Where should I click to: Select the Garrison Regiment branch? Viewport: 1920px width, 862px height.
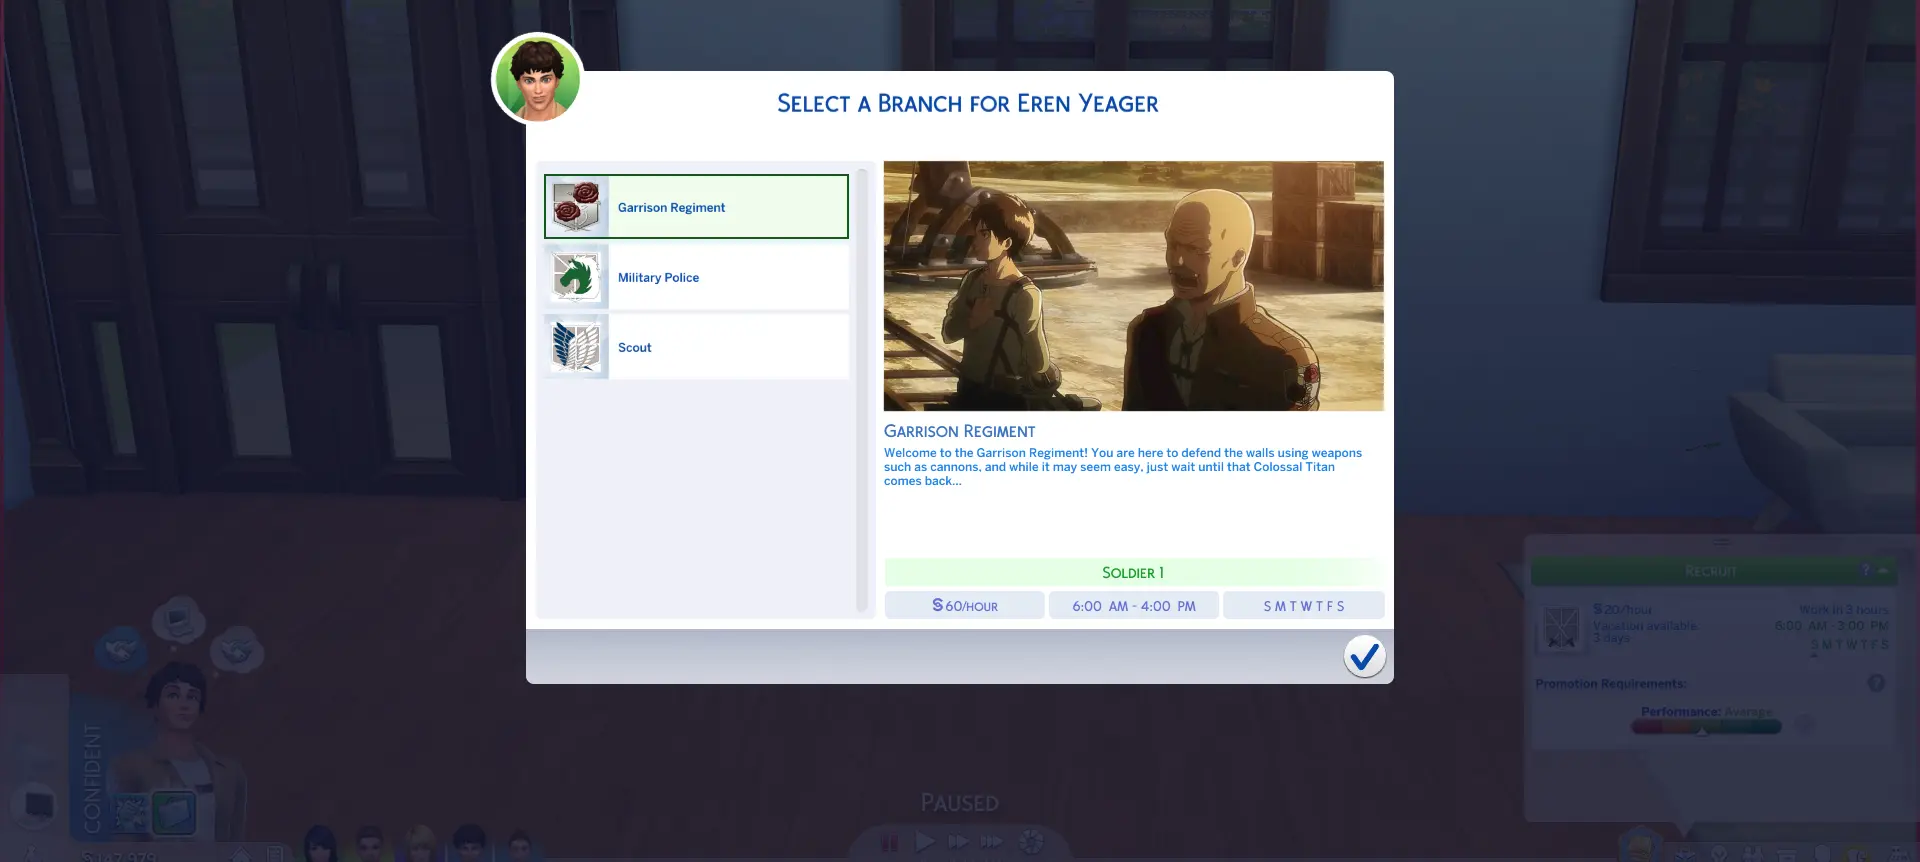(696, 207)
